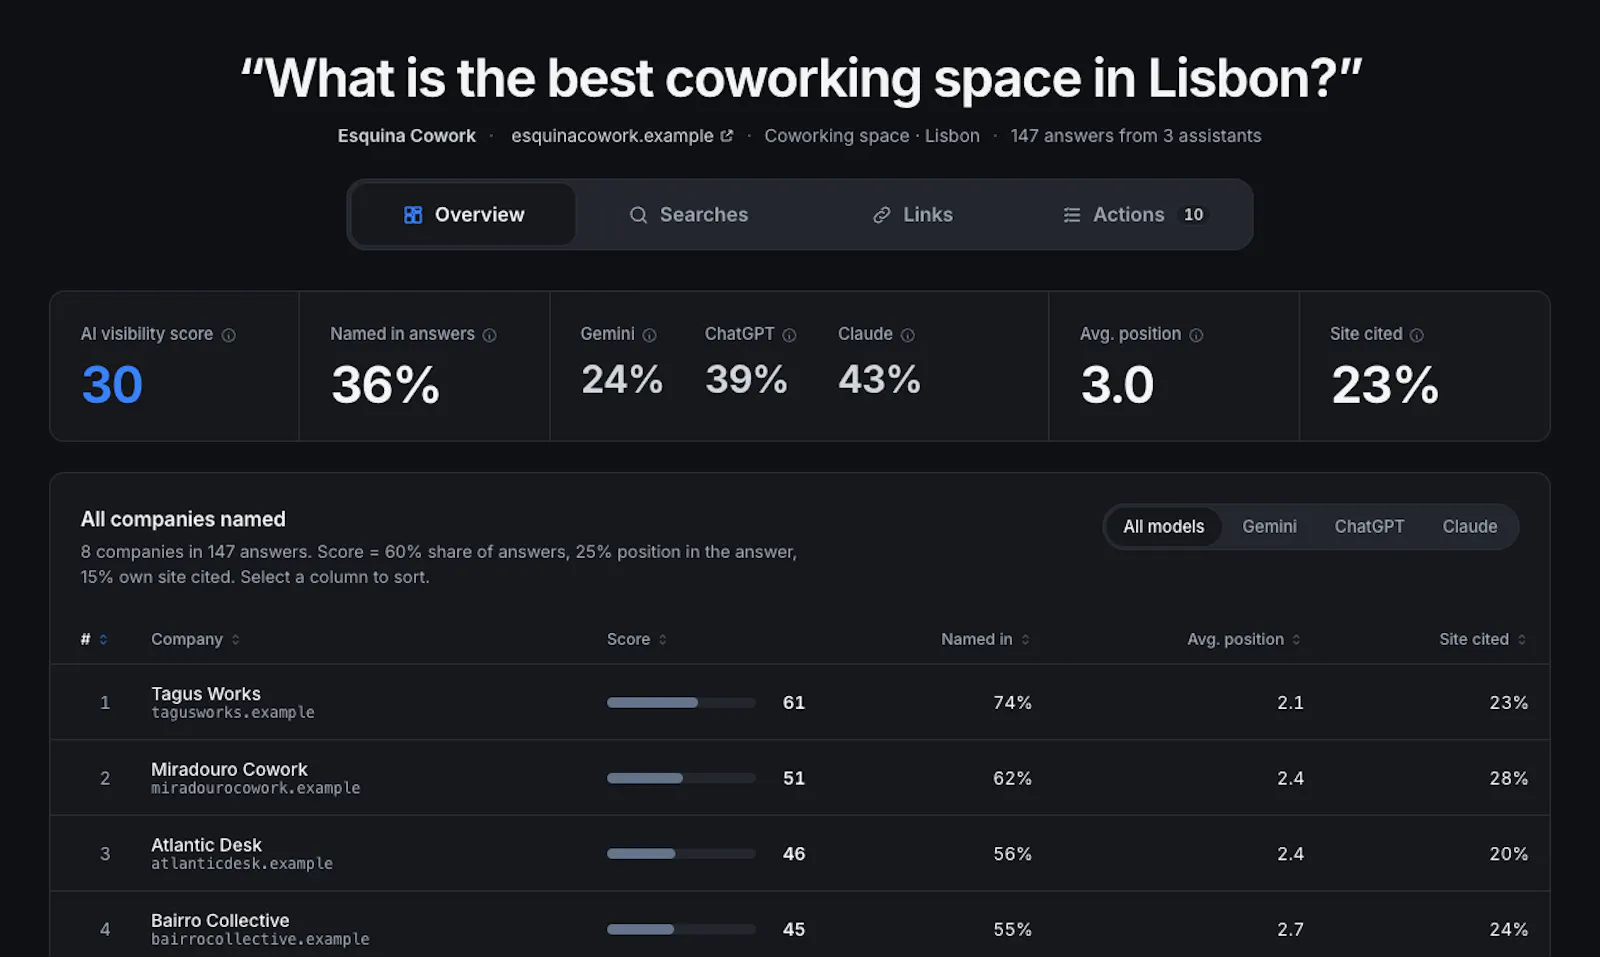Open the Searches tab
Screen dimensions: 1600x957
tap(688, 214)
